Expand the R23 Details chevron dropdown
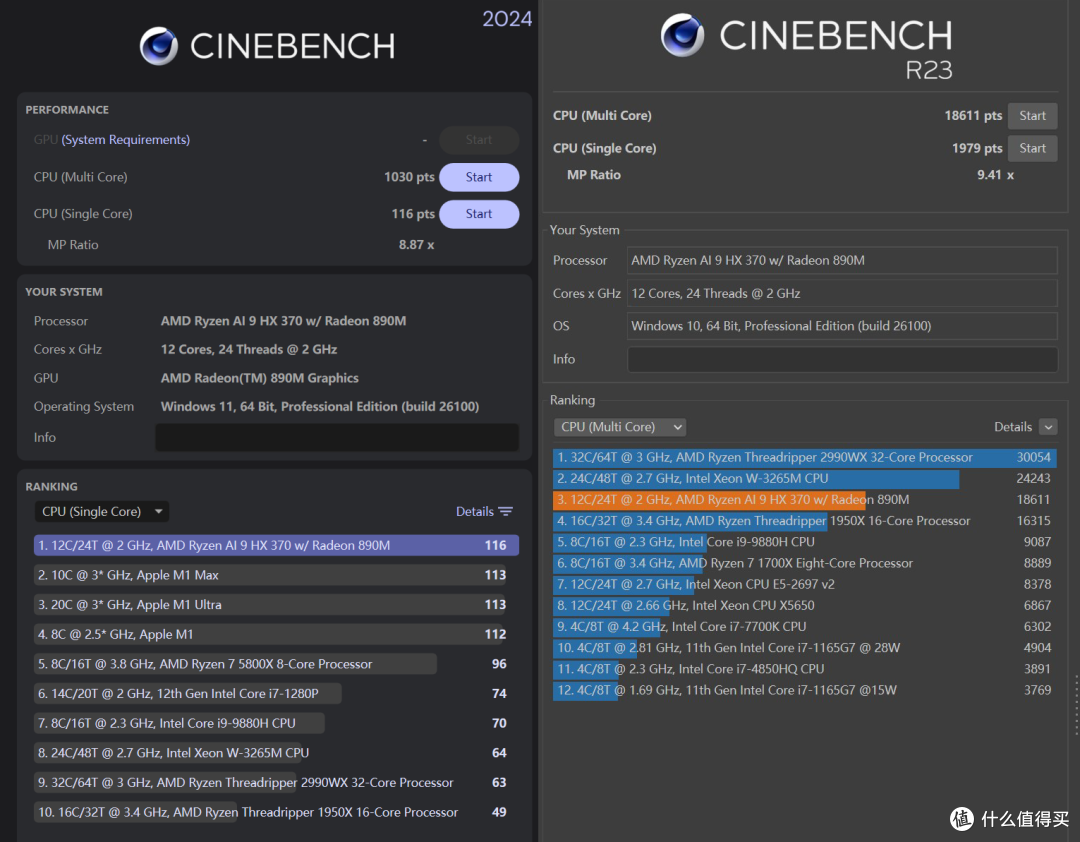This screenshot has height=842, width=1080. pyautogui.click(x=1048, y=427)
